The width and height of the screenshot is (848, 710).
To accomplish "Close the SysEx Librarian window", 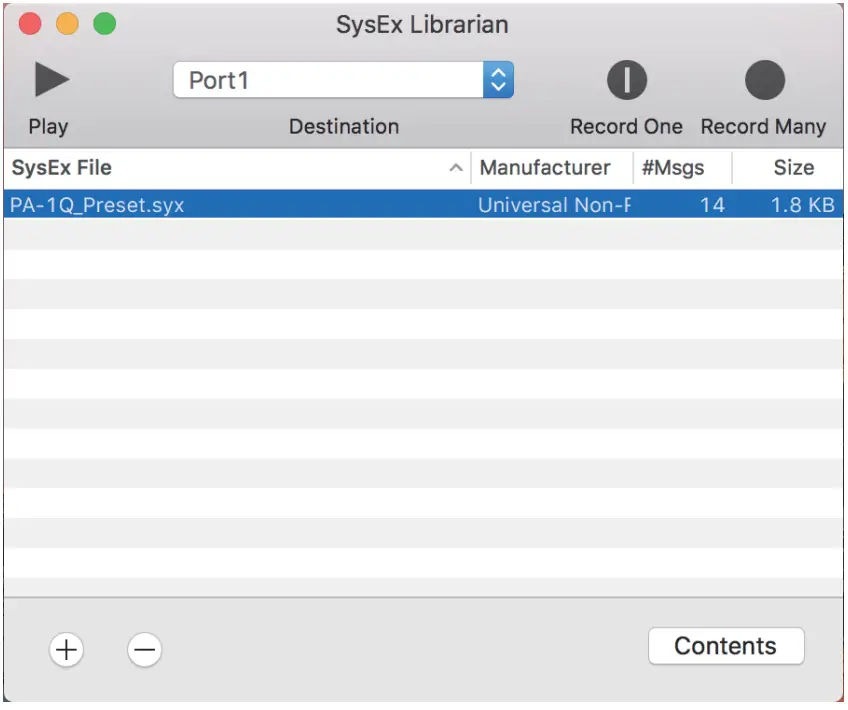I will (30, 24).
